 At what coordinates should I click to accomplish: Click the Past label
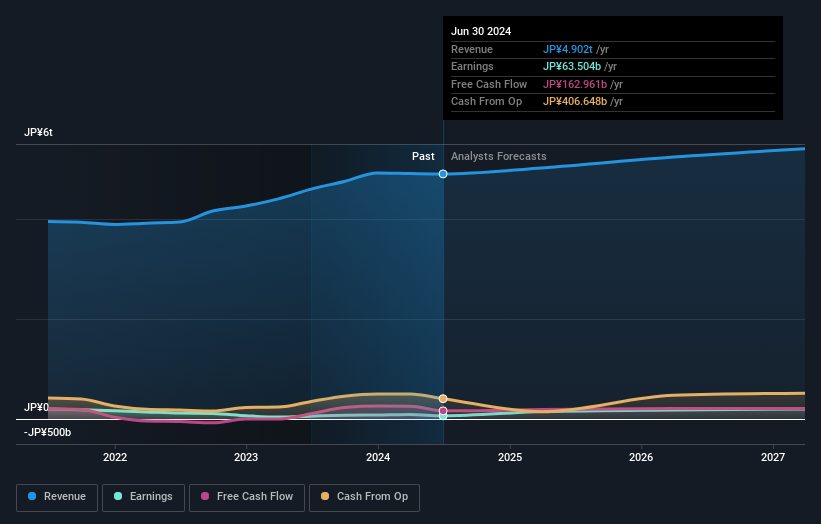tap(423, 156)
